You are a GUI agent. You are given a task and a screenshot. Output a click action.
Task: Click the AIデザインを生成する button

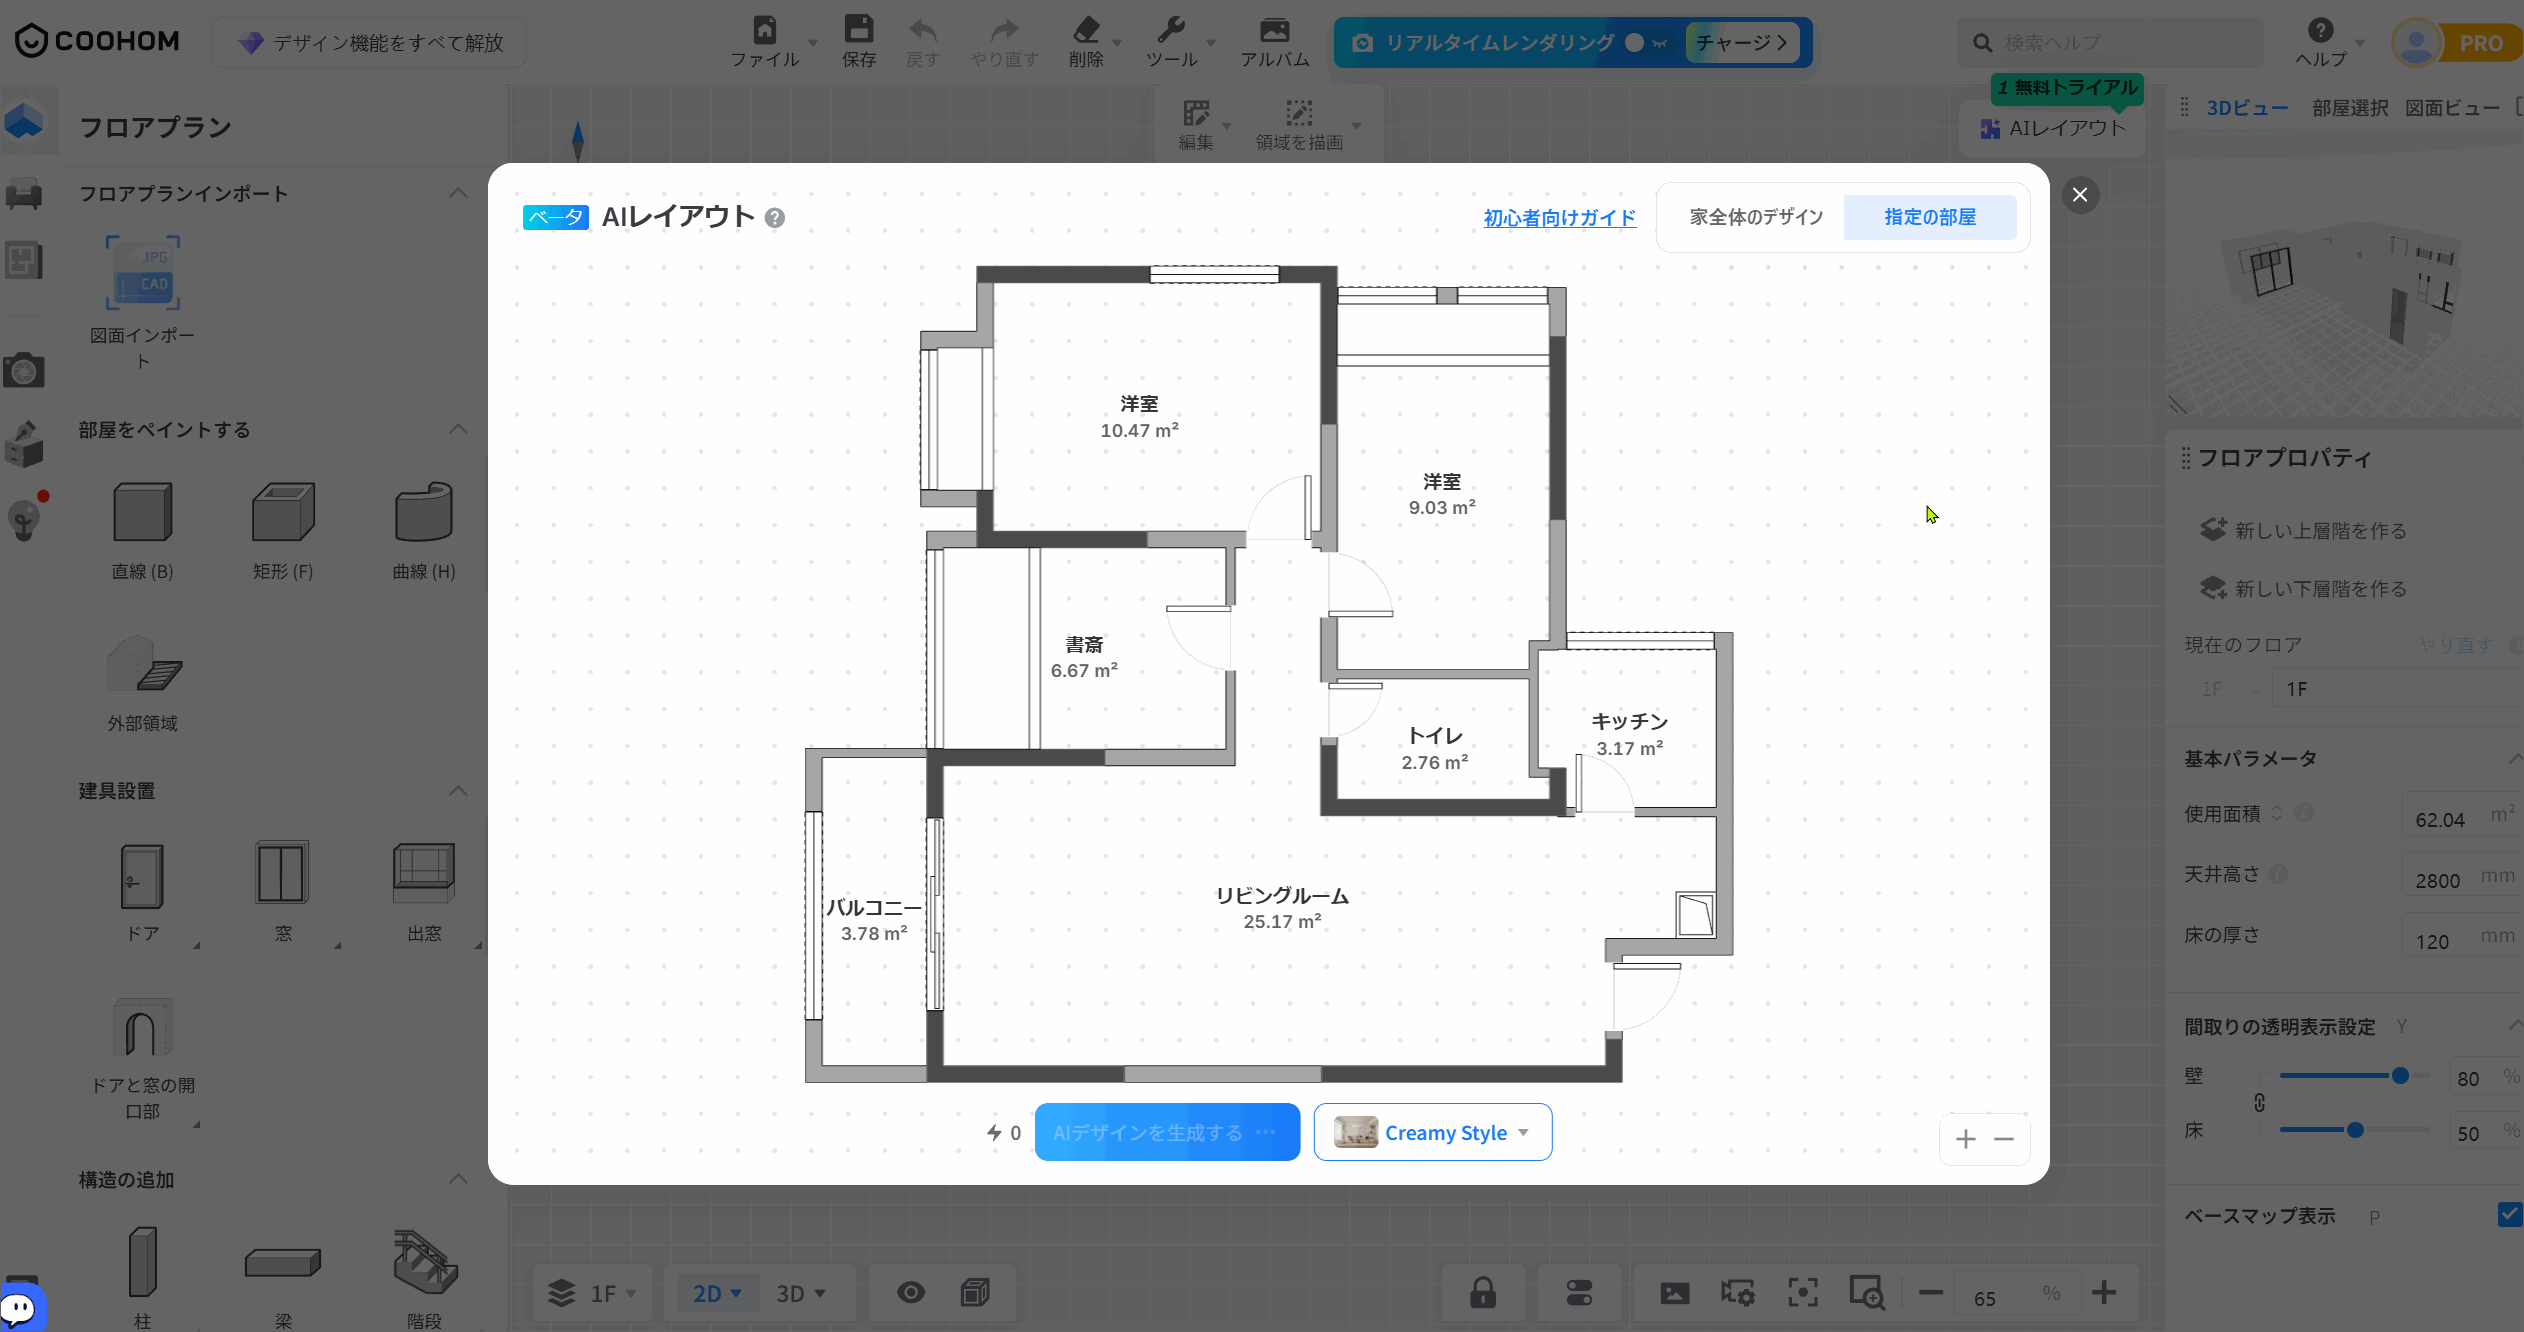(x=1167, y=1132)
